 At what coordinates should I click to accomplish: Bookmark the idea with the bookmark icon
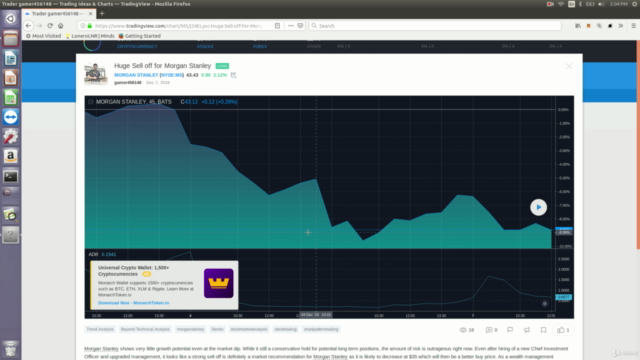(x=543, y=330)
